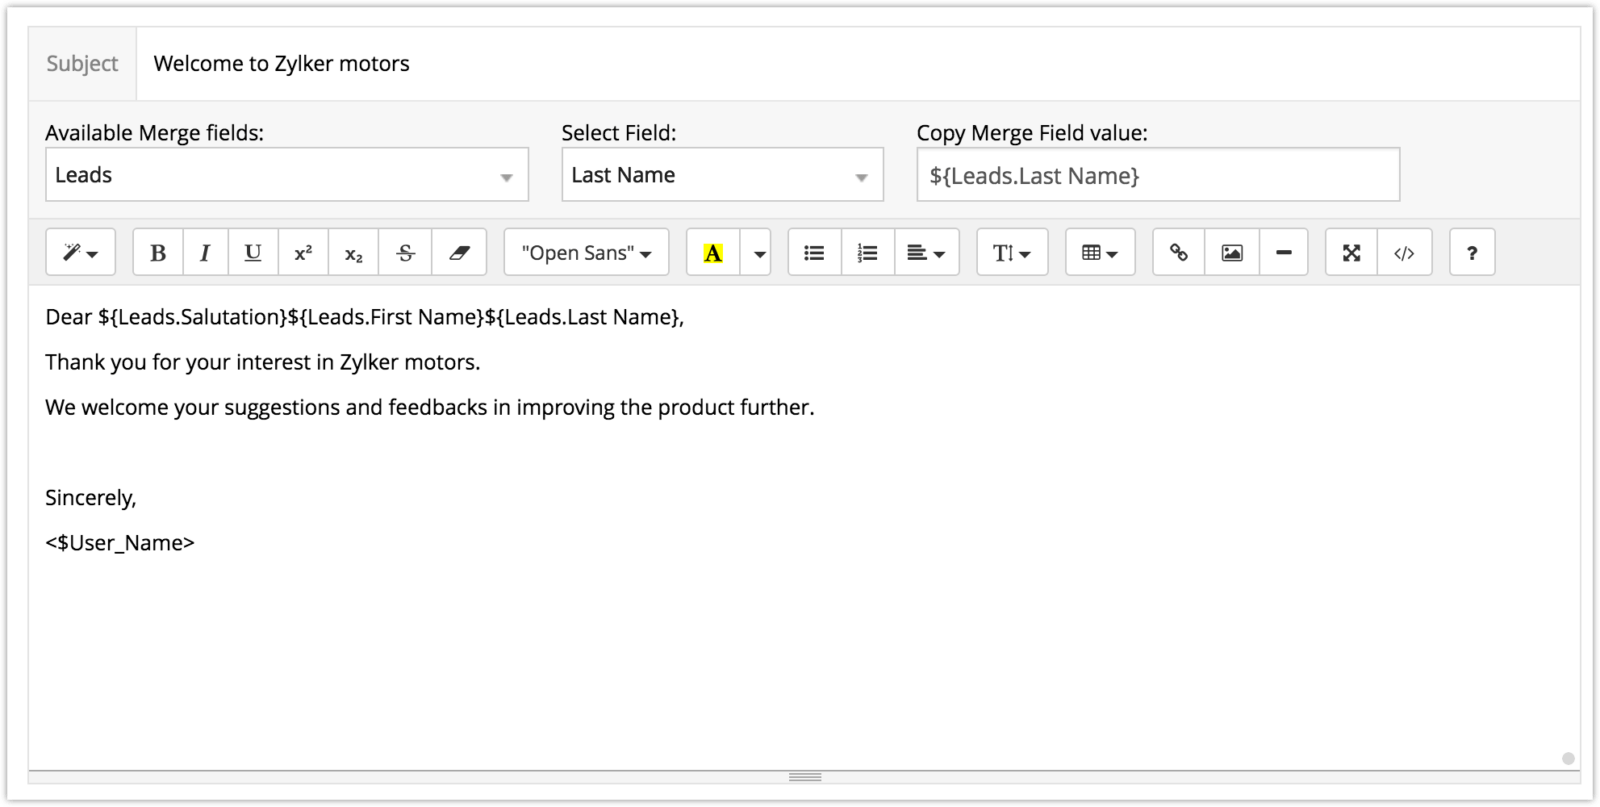The image size is (1600, 807).
Task: Toggle underline formatting
Action: (253, 253)
